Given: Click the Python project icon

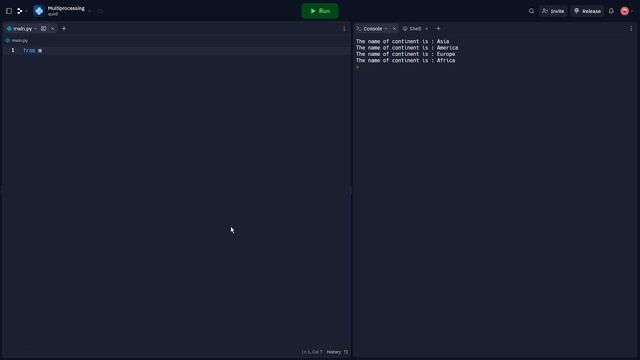Looking at the screenshot, I should pyautogui.click(x=39, y=11).
